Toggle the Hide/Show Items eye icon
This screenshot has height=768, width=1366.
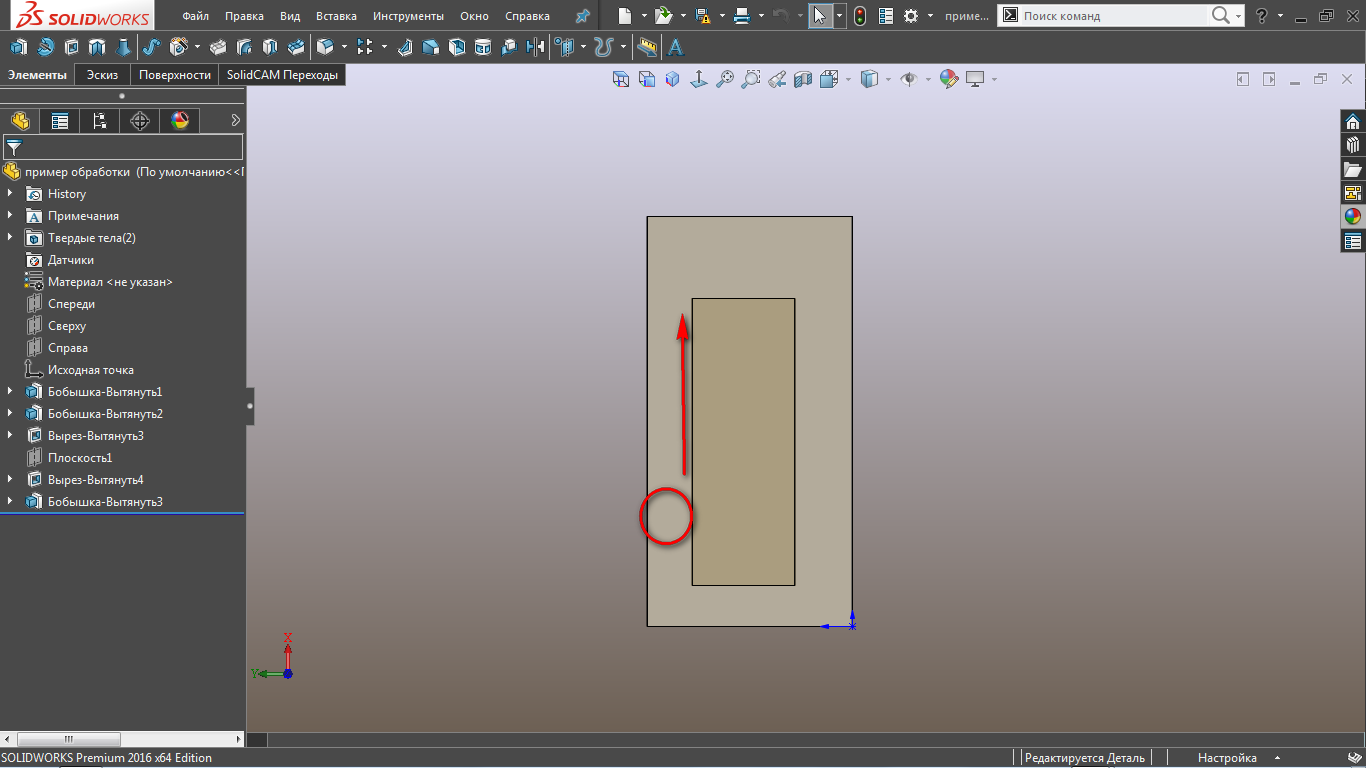(909, 79)
